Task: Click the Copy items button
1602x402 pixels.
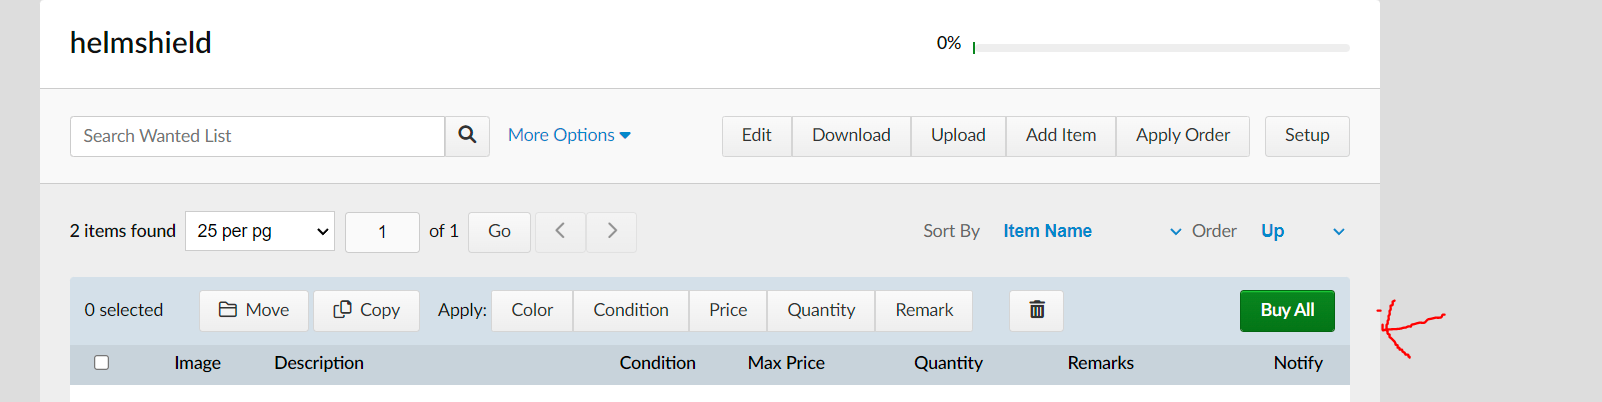Action: click(x=367, y=310)
